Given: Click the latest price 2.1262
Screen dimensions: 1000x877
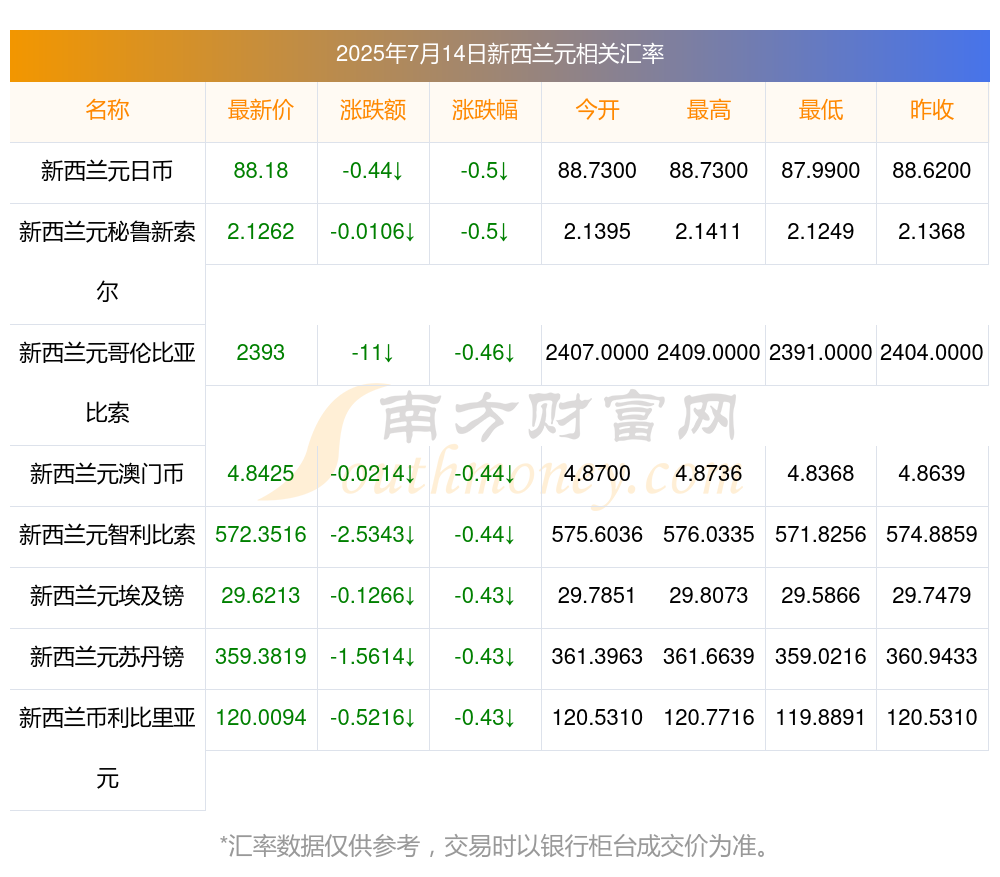Looking at the screenshot, I should [261, 232].
